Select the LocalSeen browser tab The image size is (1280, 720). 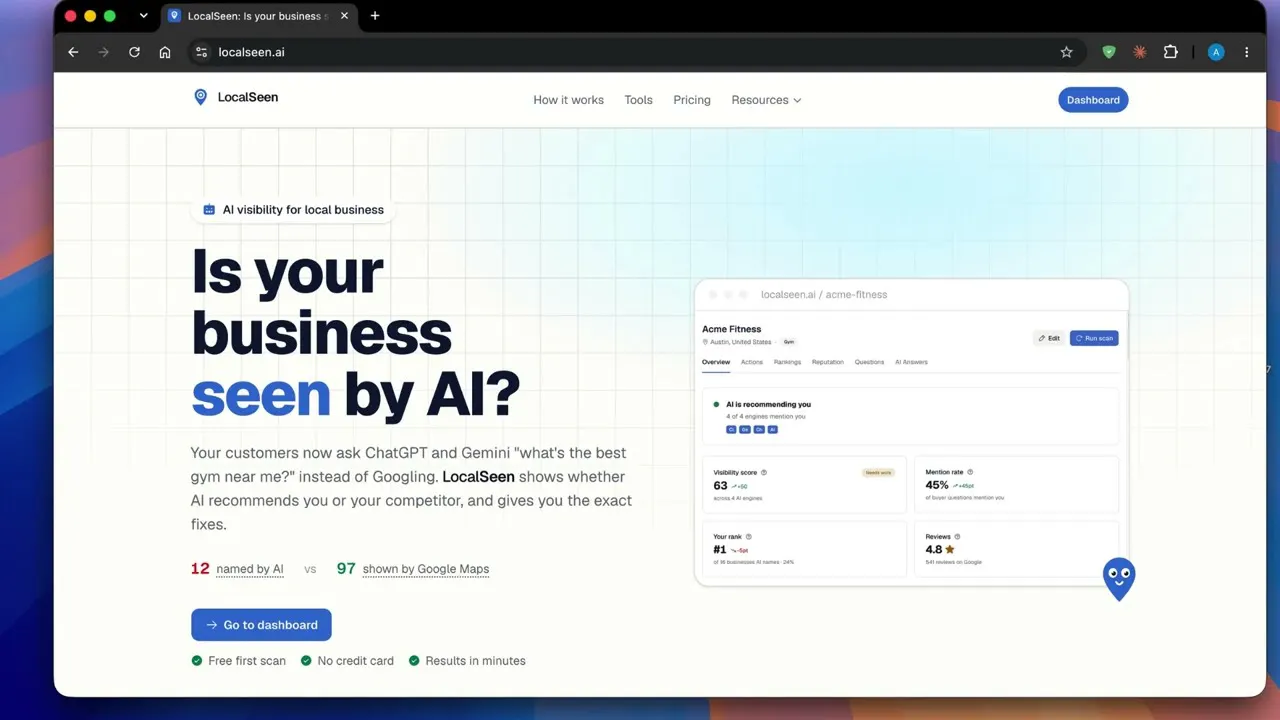coord(260,16)
